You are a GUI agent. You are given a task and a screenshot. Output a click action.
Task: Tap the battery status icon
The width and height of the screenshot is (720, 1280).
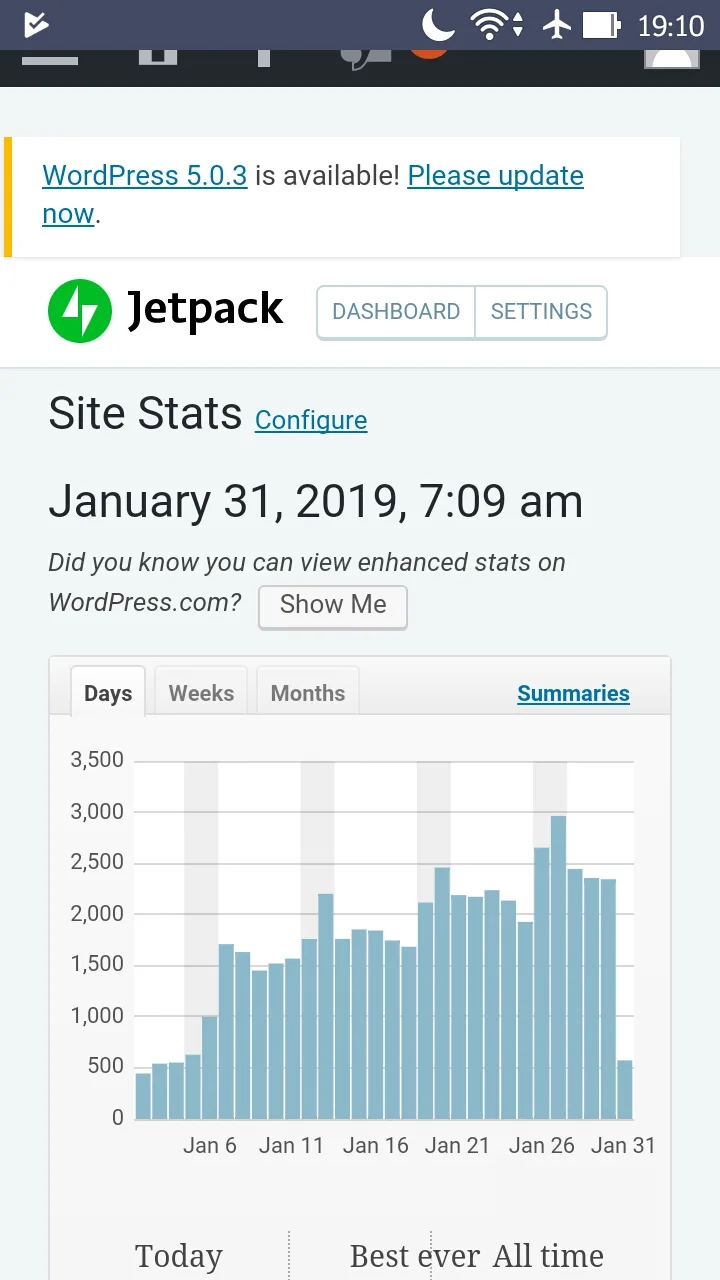tap(602, 25)
